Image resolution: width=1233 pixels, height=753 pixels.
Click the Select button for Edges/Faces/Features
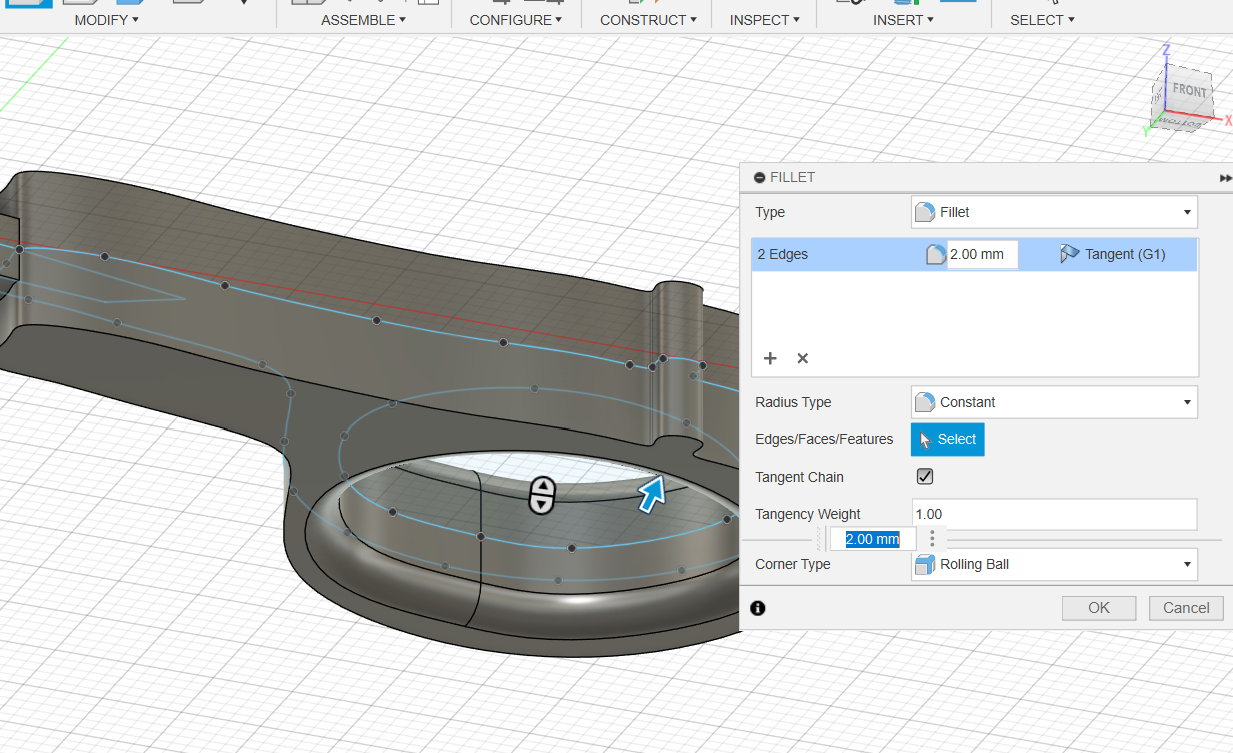(x=947, y=439)
